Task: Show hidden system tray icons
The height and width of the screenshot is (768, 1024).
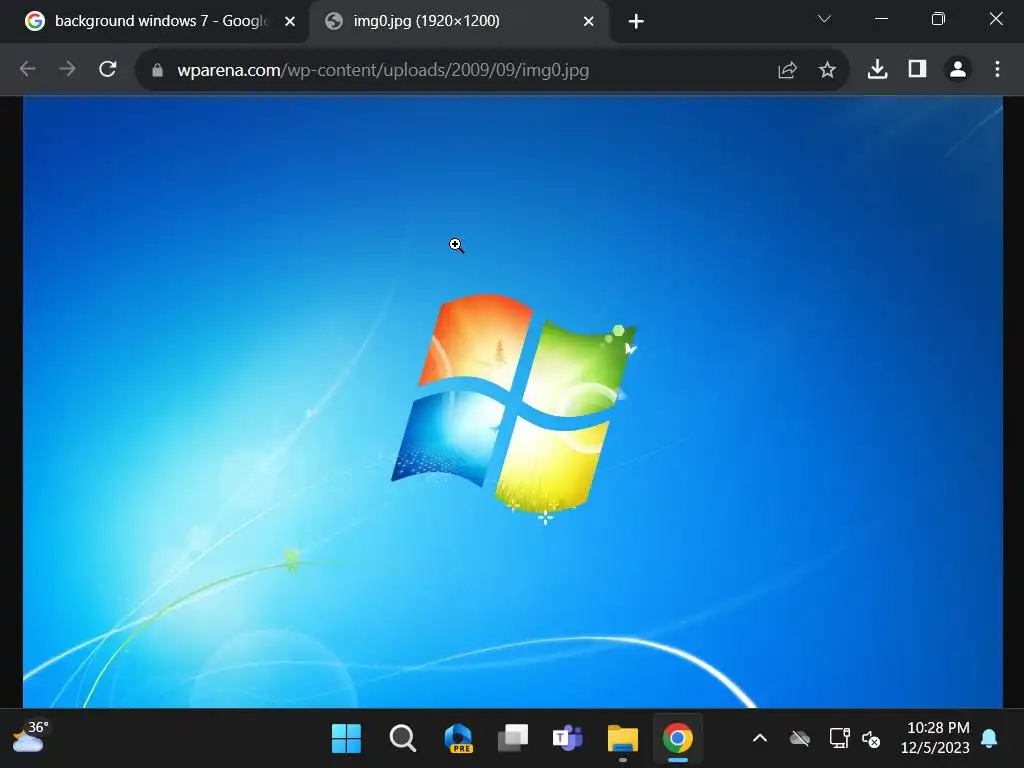Action: click(x=760, y=739)
